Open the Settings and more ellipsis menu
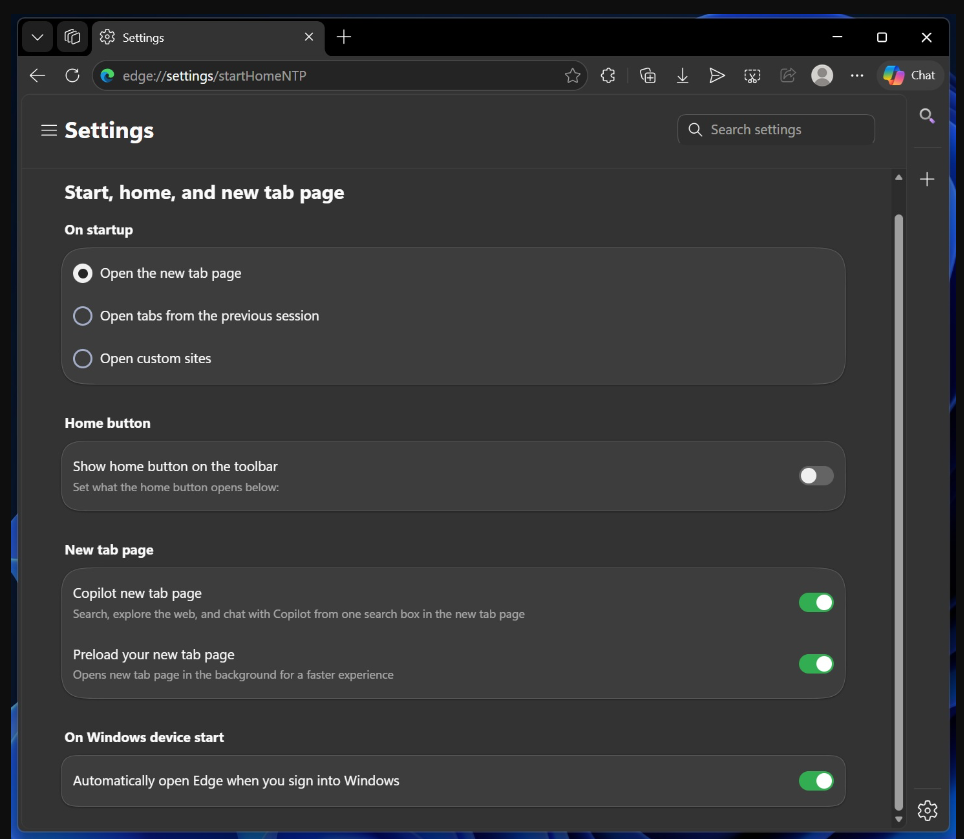The height and width of the screenshot is (839, 964). point(857,75)
